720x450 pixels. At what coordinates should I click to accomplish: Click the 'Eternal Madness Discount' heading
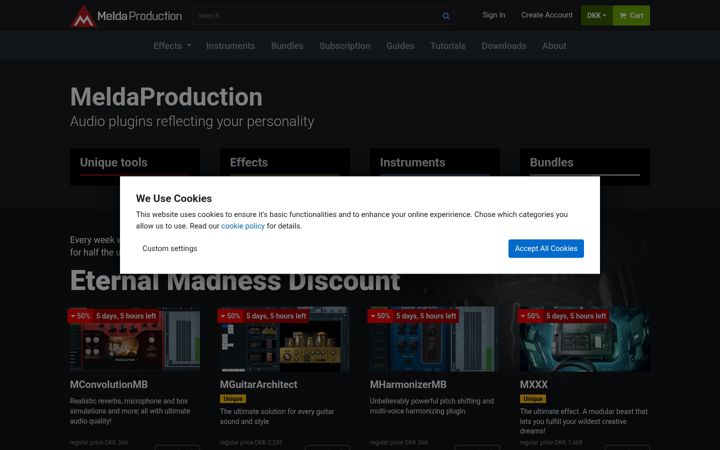235,281
